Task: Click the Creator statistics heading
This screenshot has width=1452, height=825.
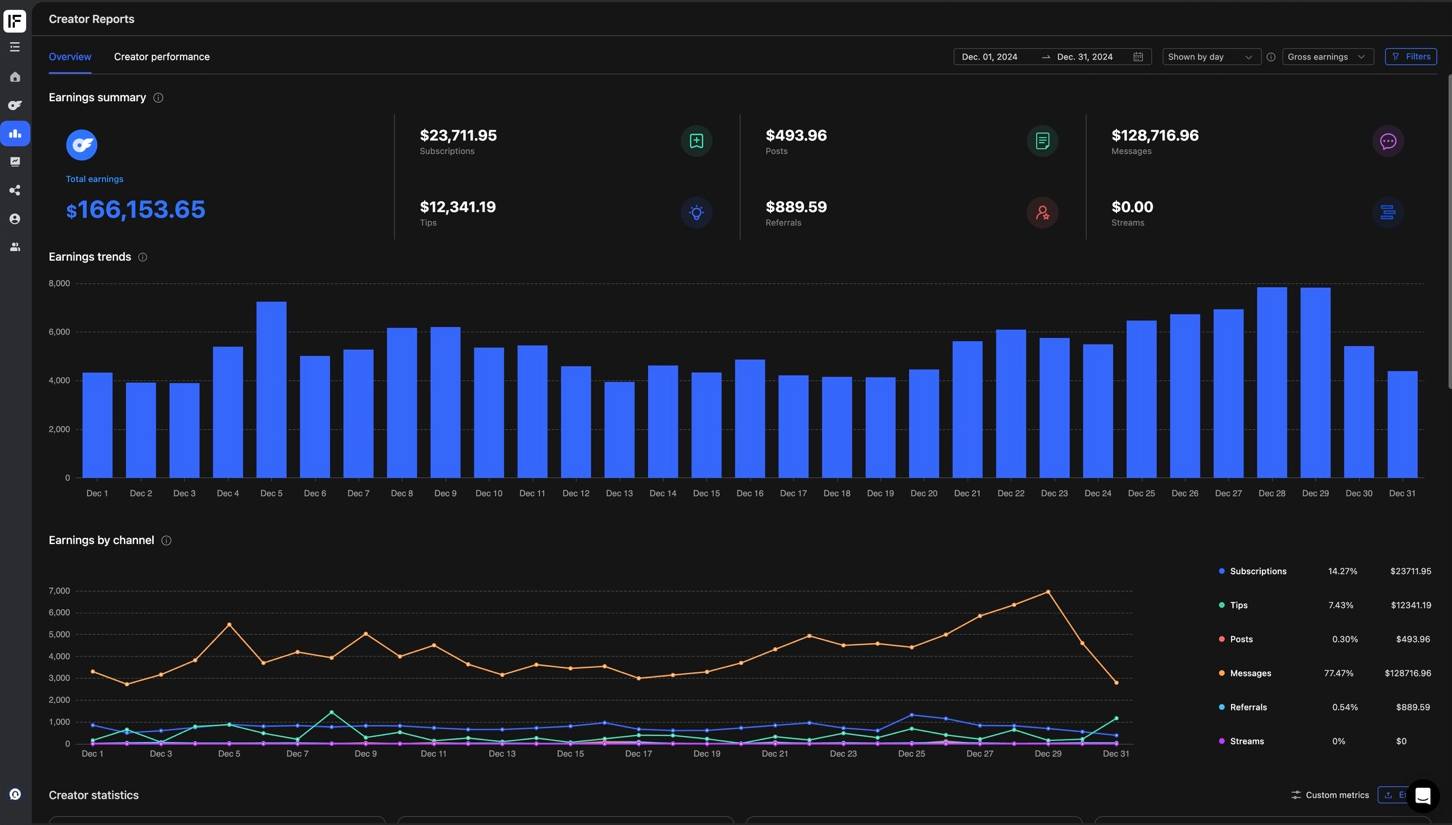Action: (x=94, y=796)
